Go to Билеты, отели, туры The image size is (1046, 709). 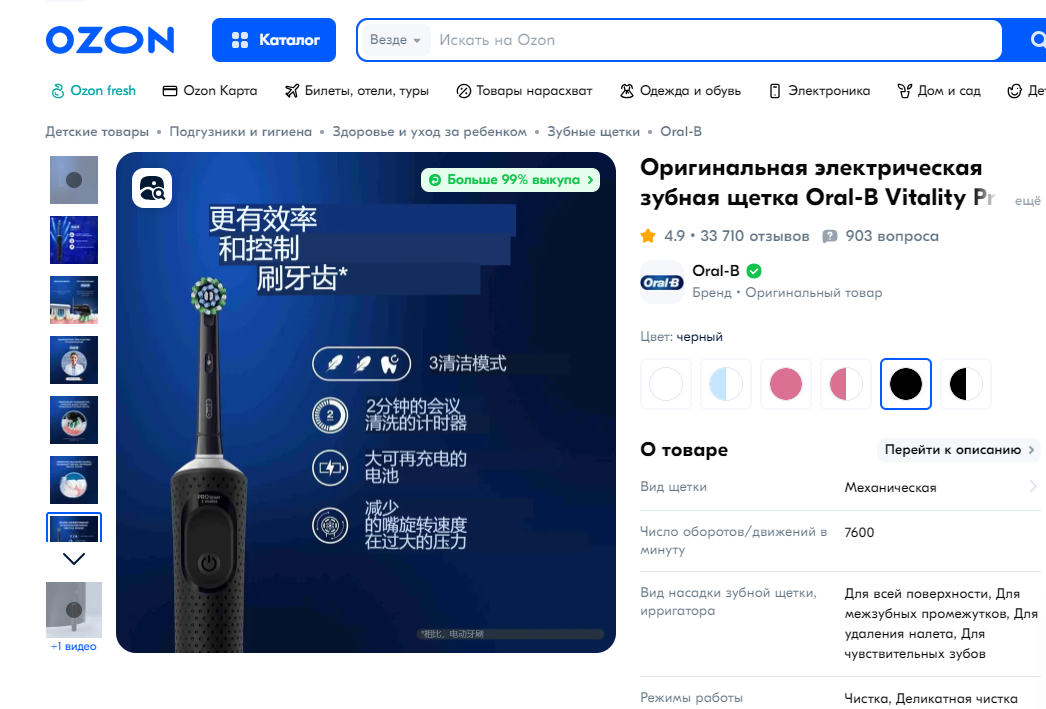point(357,91)
